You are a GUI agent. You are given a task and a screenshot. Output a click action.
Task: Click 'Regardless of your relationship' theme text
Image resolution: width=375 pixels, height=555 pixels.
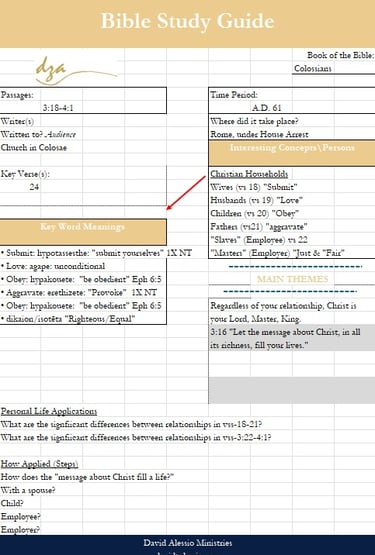[283, 305]
